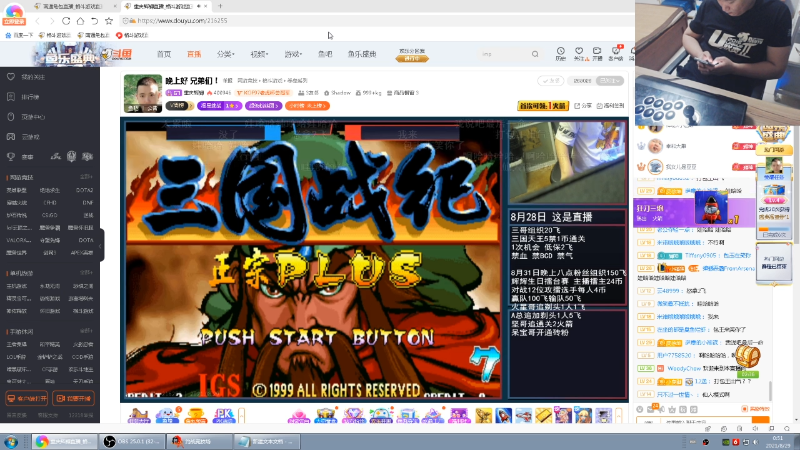The height and width of the screenshot is (450, 800).
Task: Click the 我要开播 button in sidebar
Action: point(73,398)
